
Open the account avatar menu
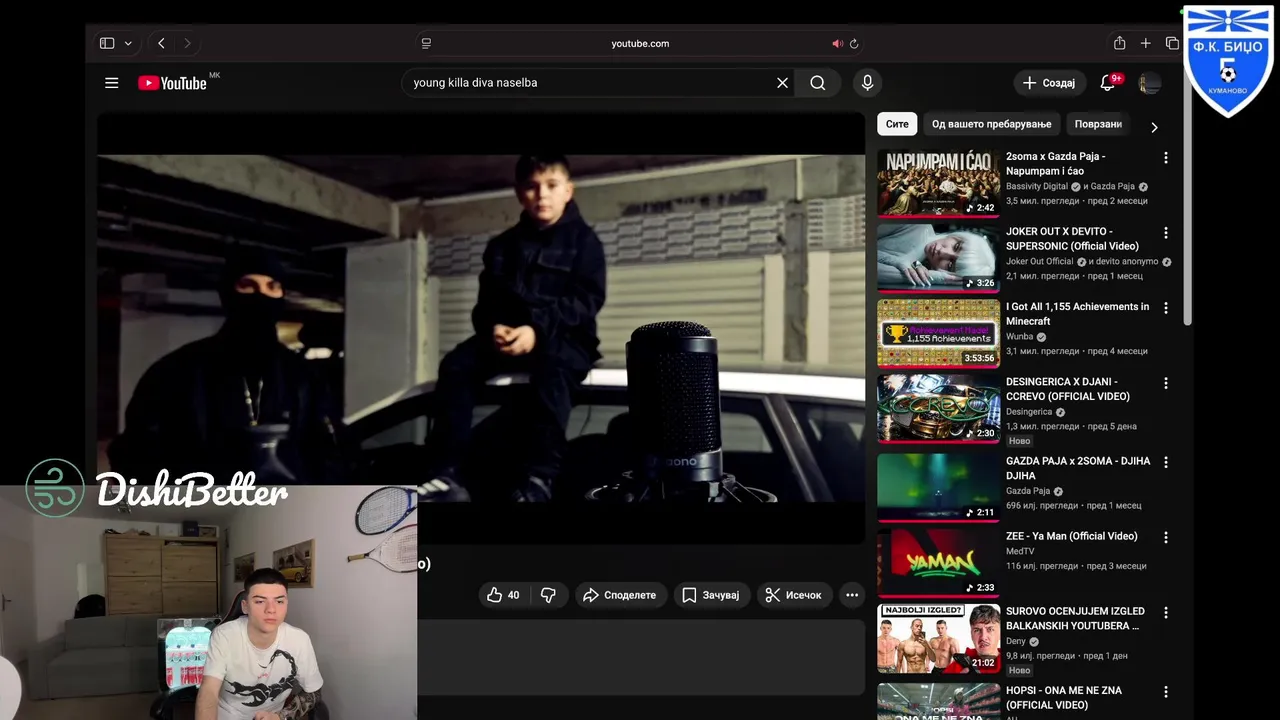[1149, 83]
